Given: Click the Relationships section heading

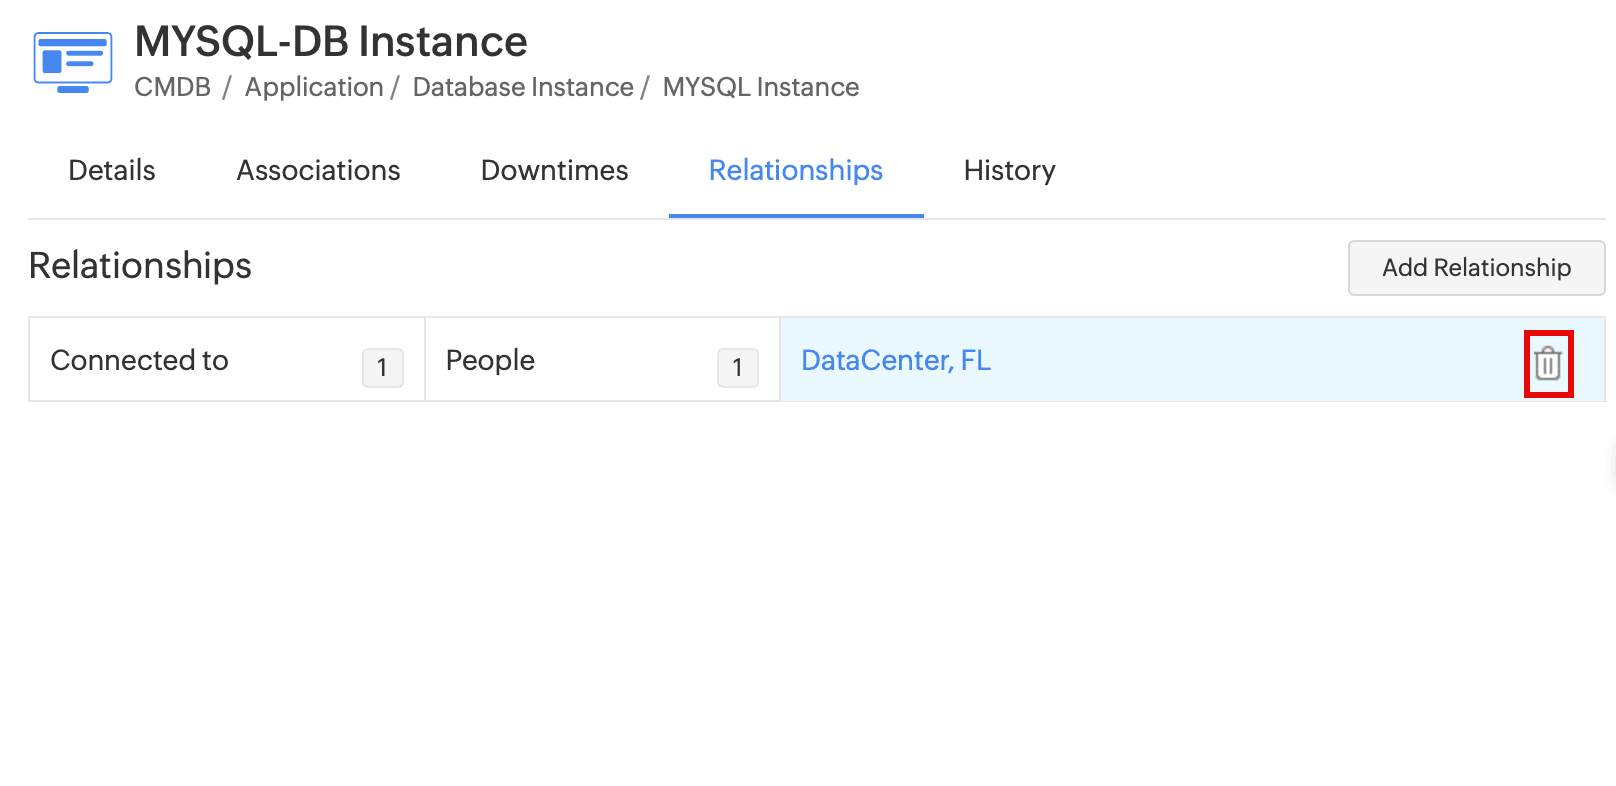Looking at the screenshot, I should [140, 266].
